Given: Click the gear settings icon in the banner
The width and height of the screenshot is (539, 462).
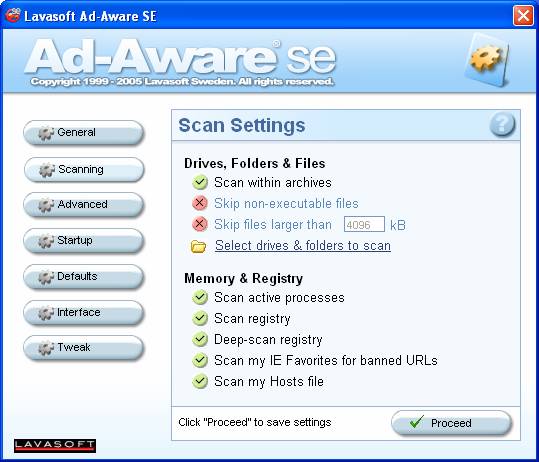Looking at the screenshot, I should (x=487, y=59).
